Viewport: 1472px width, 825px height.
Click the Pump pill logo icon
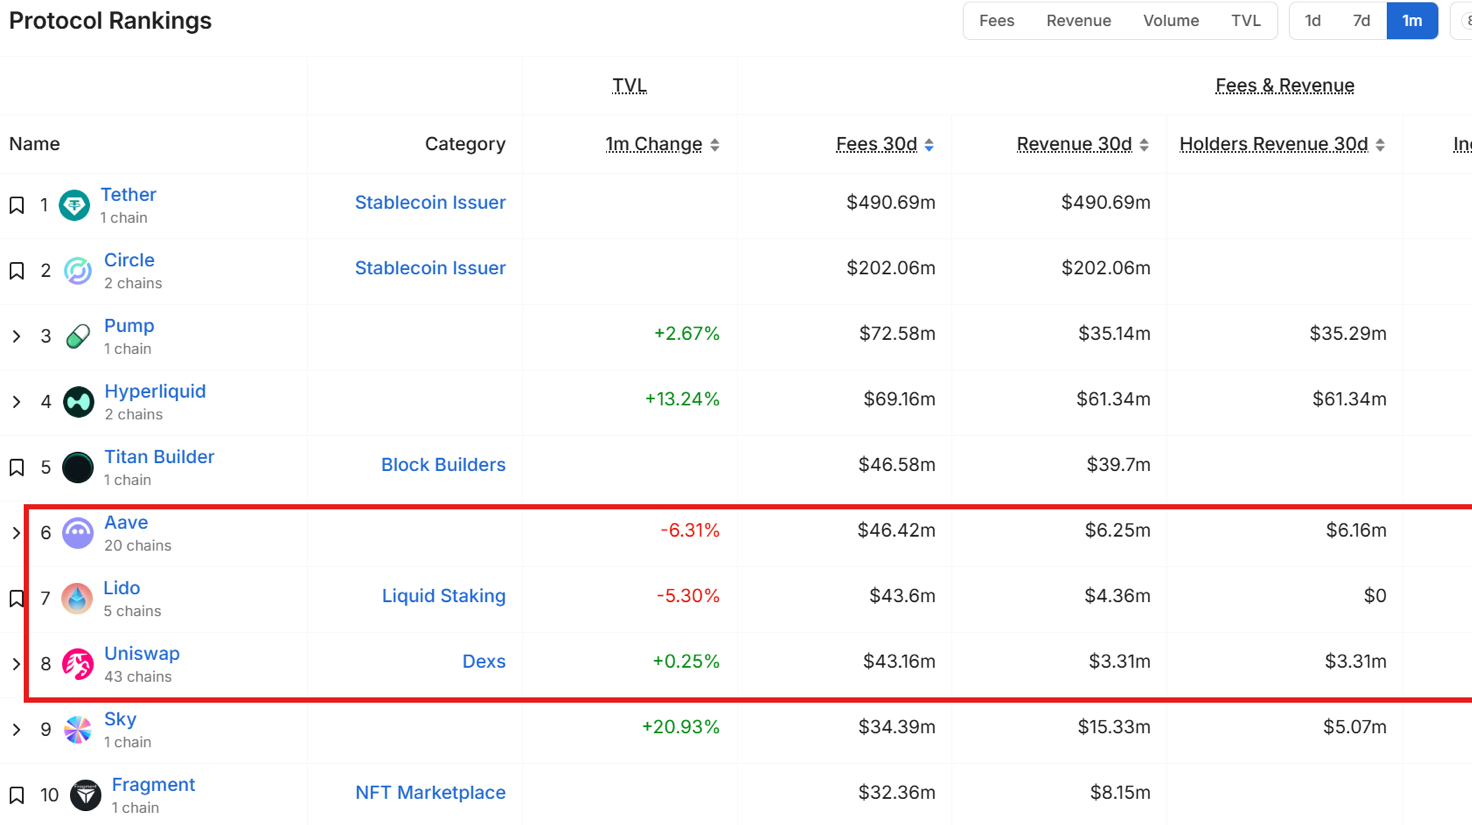tap(78, 336)
